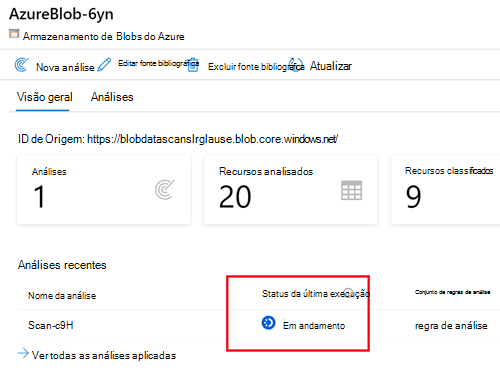
Task: Switch to the Visão geral tab
Action: (x=45, y=97)
